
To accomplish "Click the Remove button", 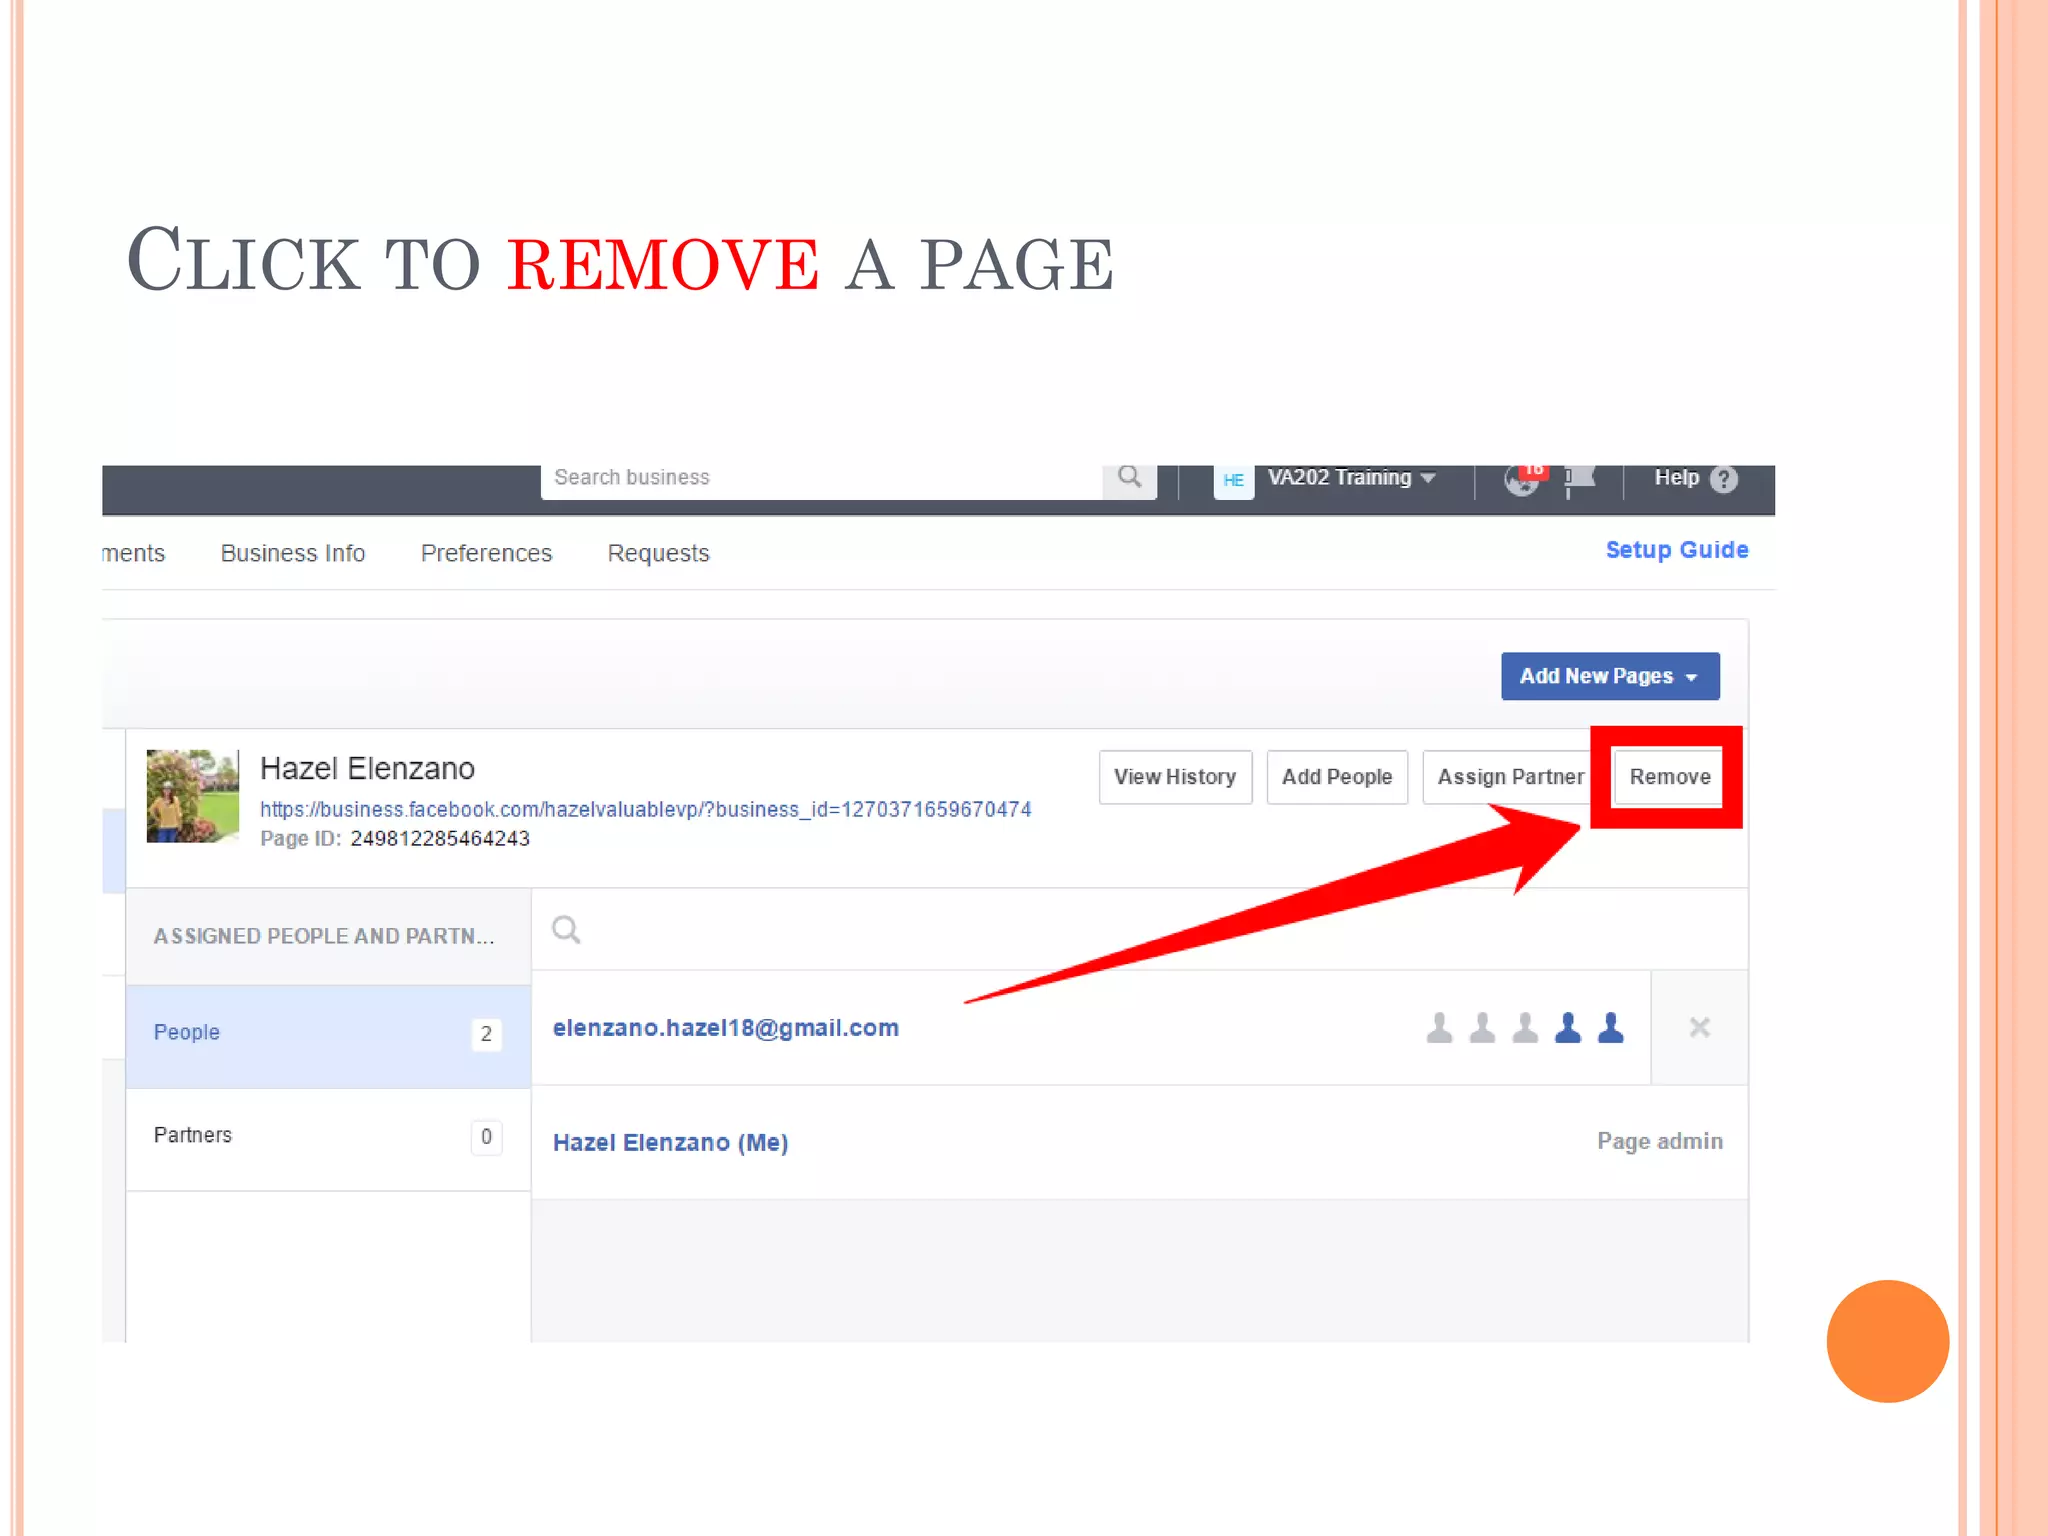I will 1669,777.
